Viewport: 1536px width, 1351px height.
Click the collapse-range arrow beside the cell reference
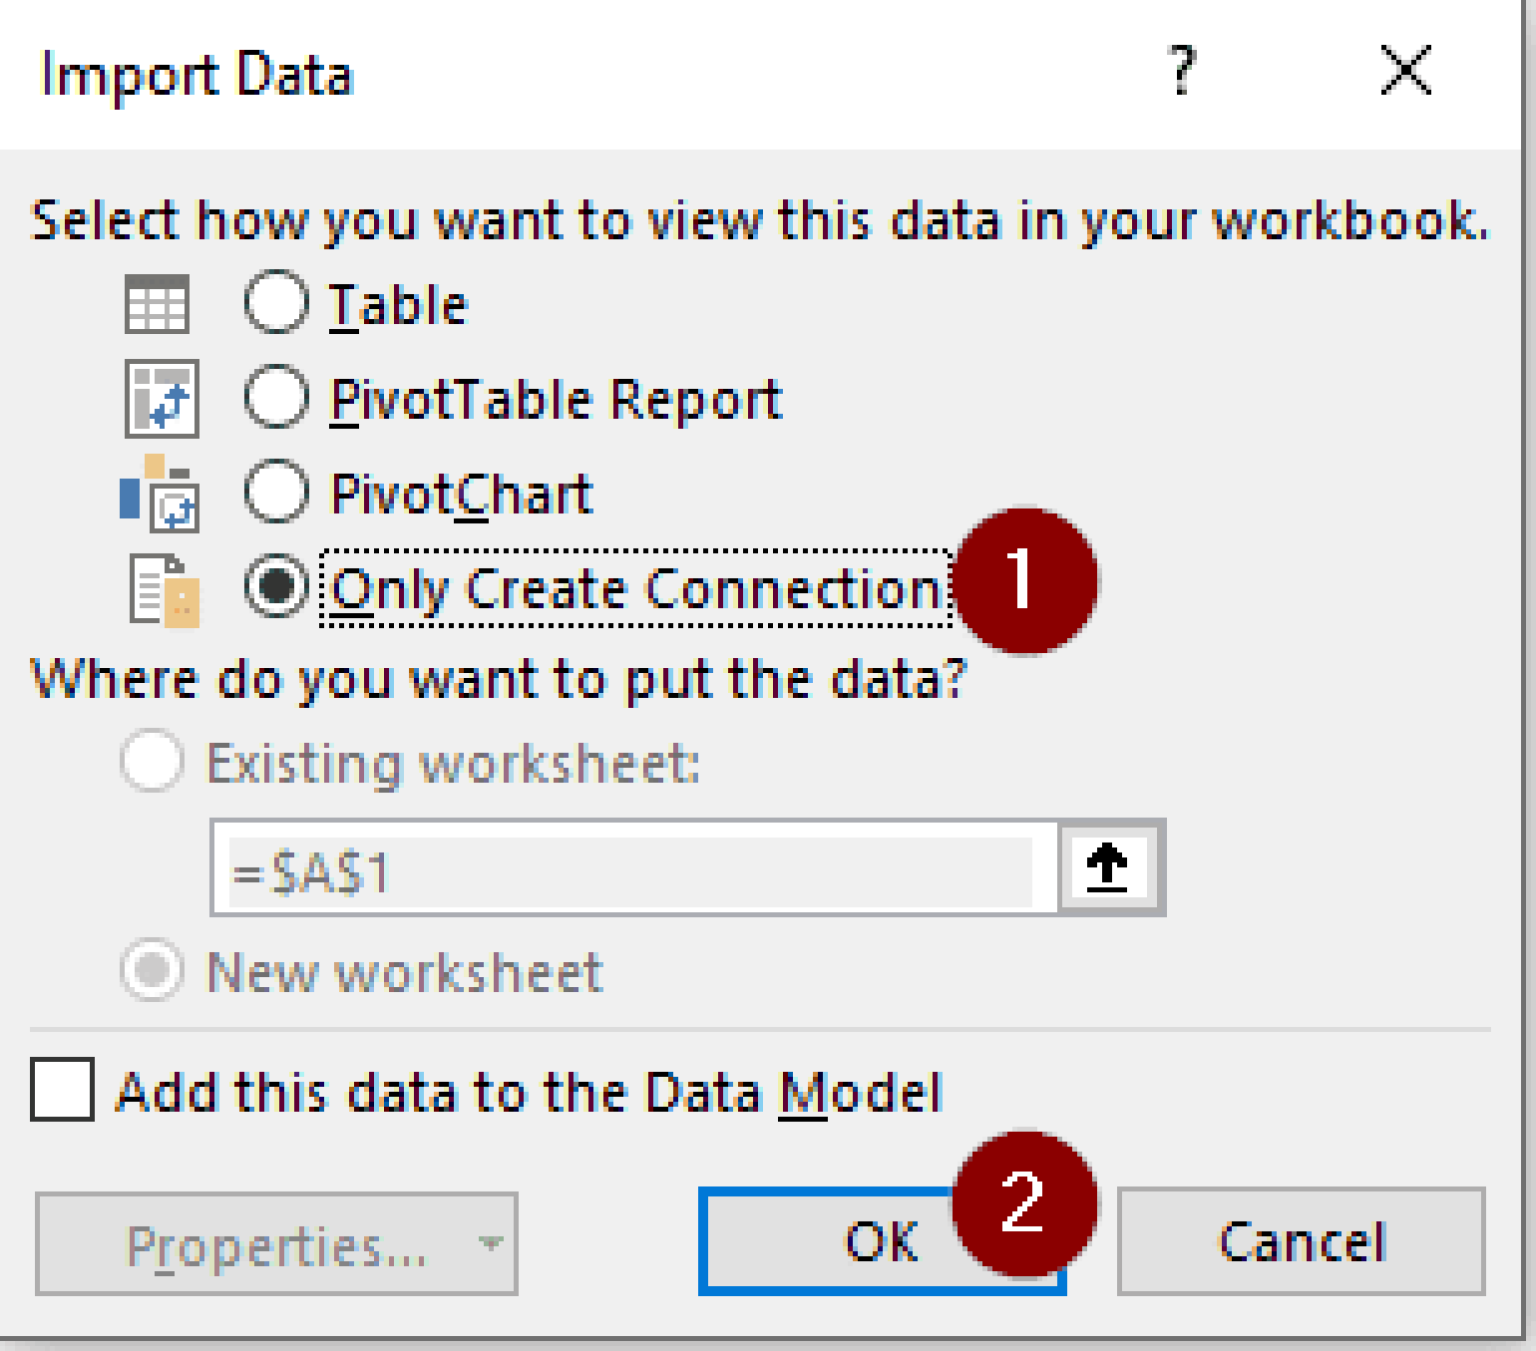pyautogui.click(x=1108, y=866)
